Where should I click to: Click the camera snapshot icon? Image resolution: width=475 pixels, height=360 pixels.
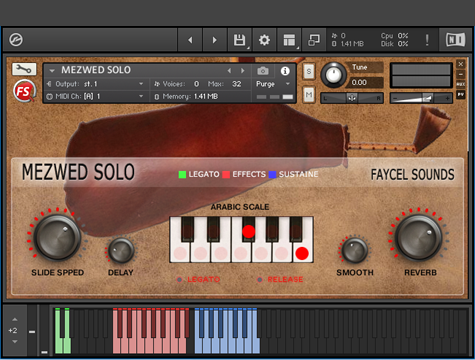[263, 71]
